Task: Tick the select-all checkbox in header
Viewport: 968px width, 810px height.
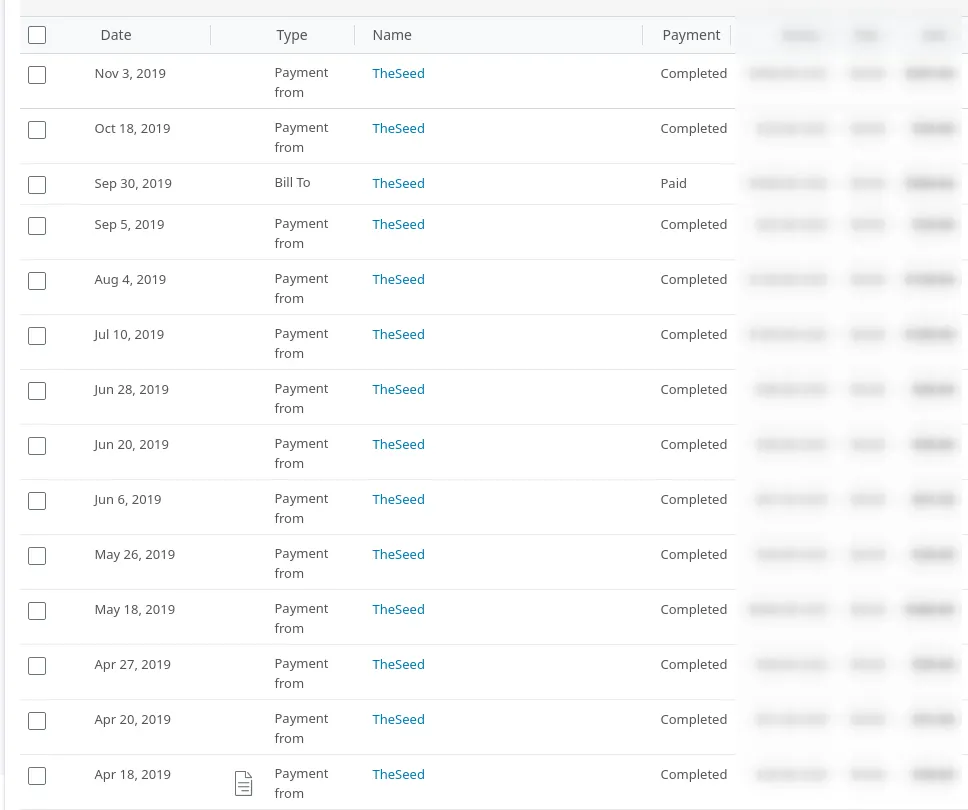Action: (x=37, y=35)
